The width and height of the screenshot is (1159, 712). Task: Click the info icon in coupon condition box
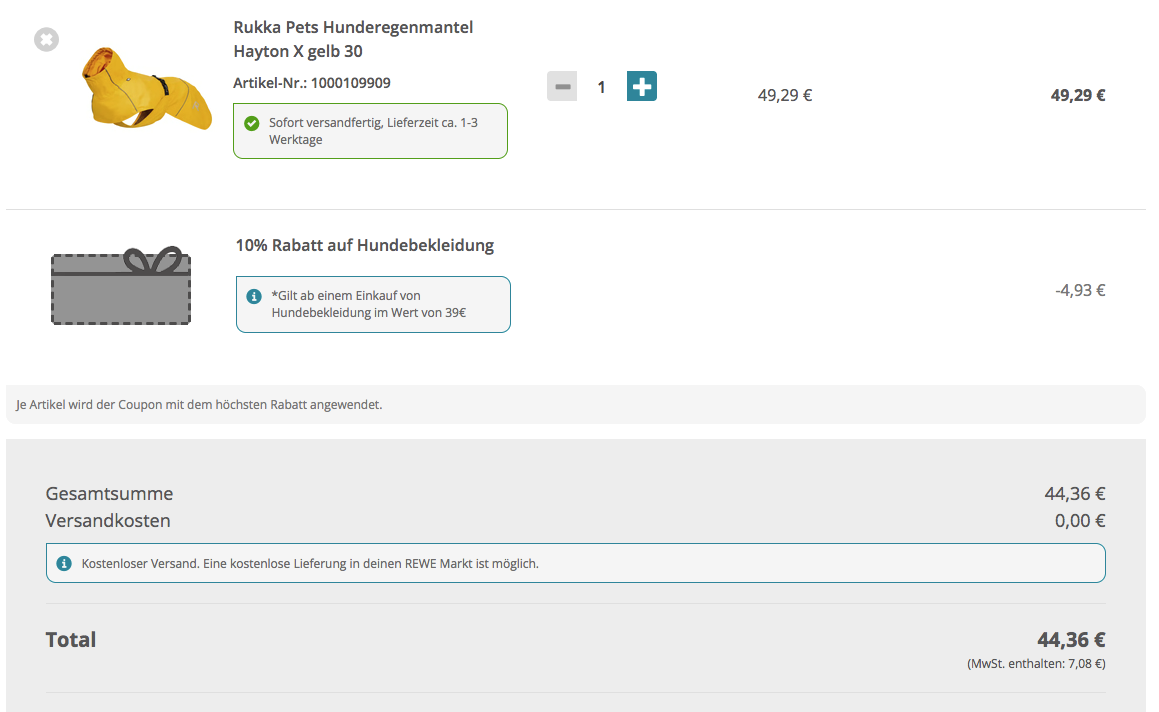point(254,297)
